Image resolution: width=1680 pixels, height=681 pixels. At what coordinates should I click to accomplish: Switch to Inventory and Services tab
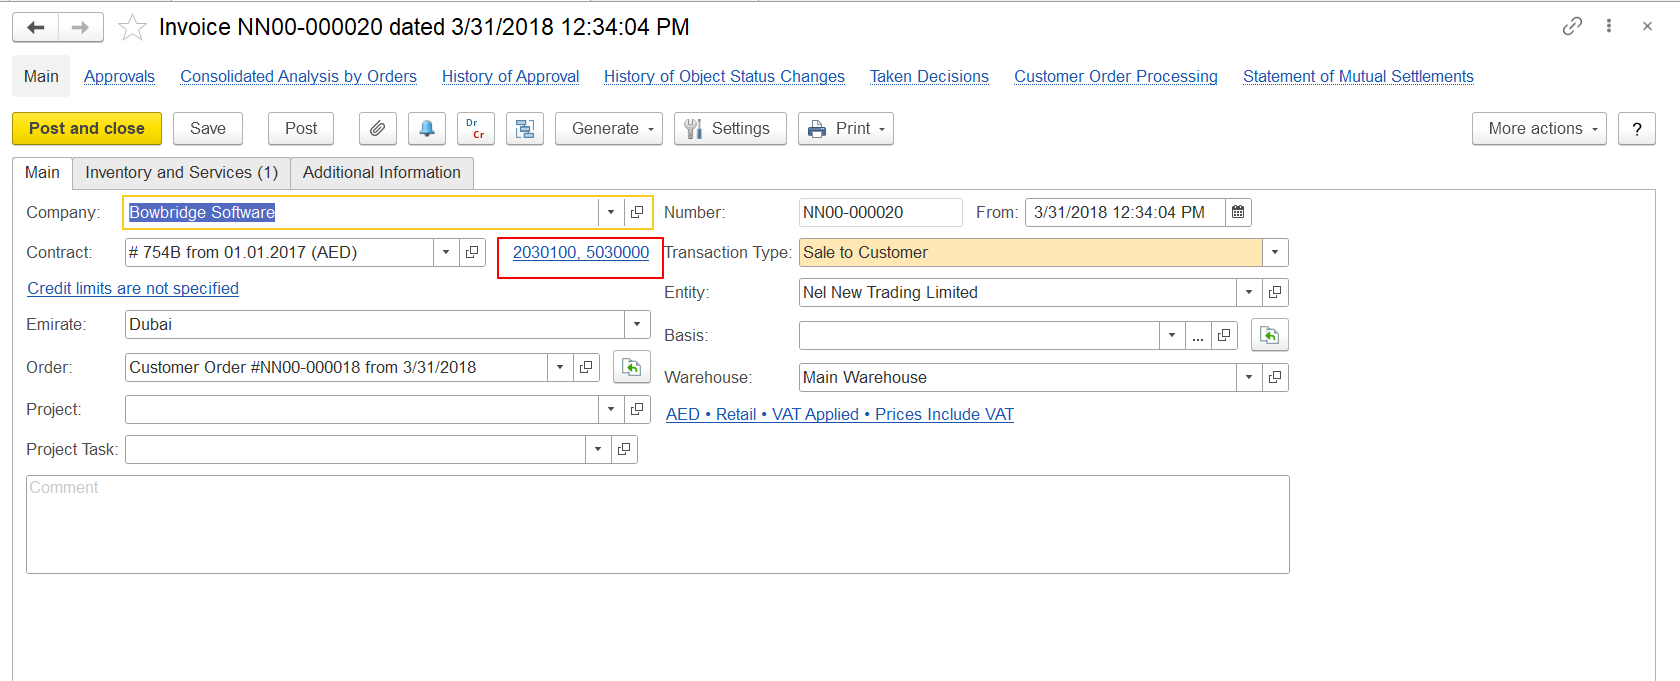[181, 172]
